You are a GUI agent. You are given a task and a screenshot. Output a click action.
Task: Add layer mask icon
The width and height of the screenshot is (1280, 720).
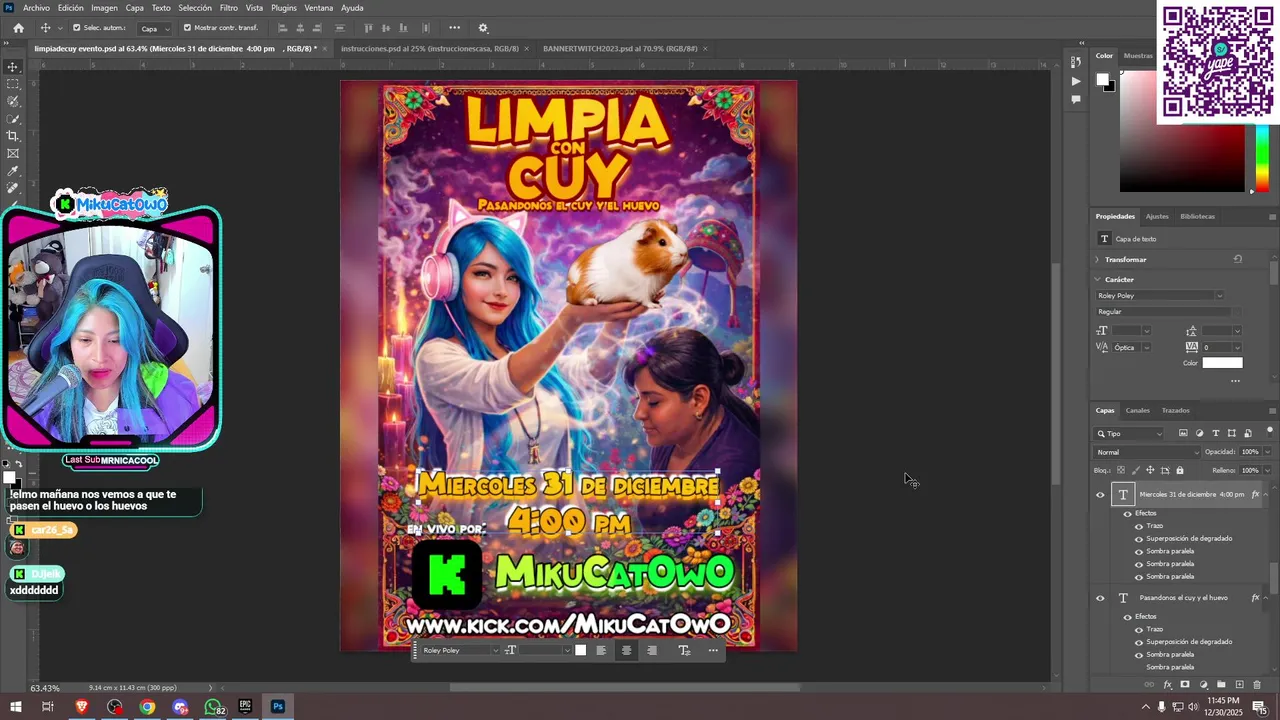[x=1185, y=685]
